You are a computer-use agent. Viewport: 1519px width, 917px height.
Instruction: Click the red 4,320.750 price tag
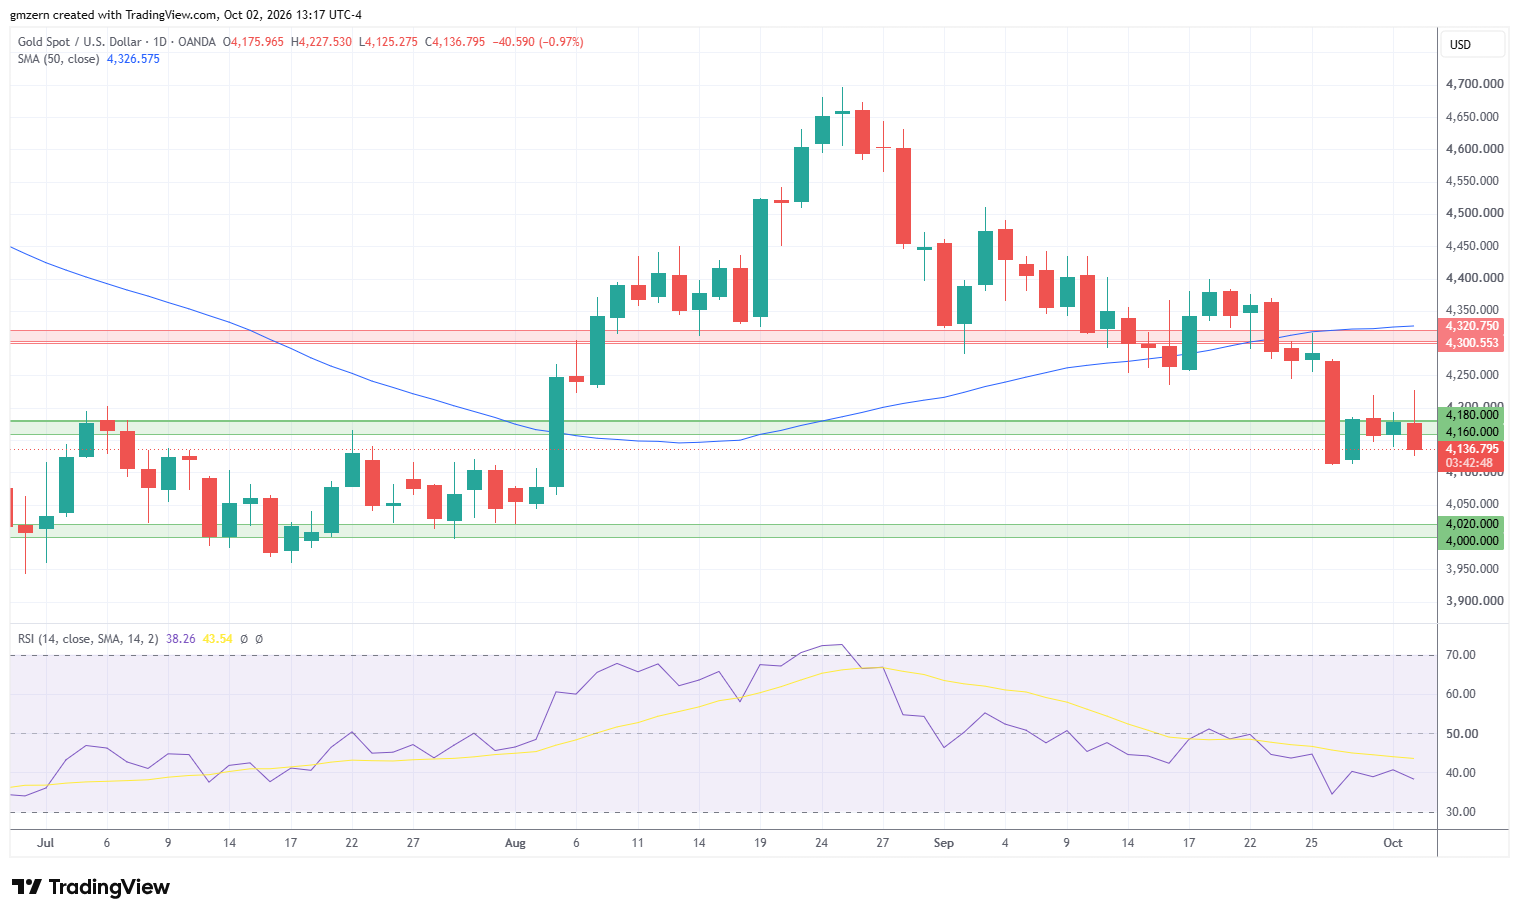1470,326
